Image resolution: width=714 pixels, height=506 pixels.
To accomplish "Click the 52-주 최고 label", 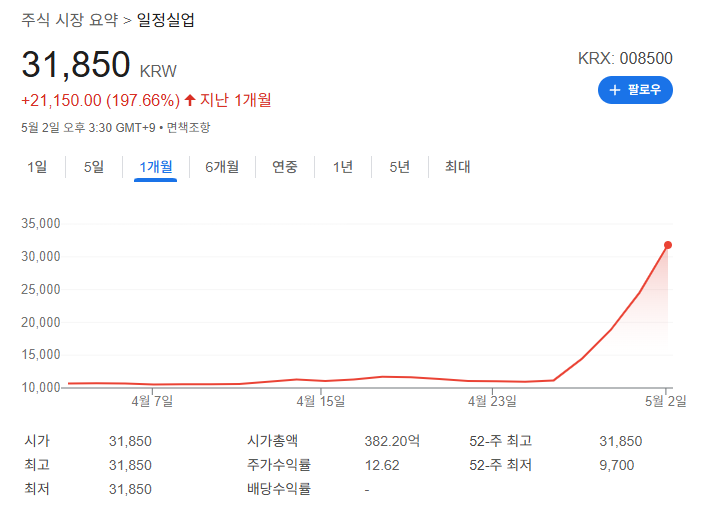I will (x=500, y=441).
